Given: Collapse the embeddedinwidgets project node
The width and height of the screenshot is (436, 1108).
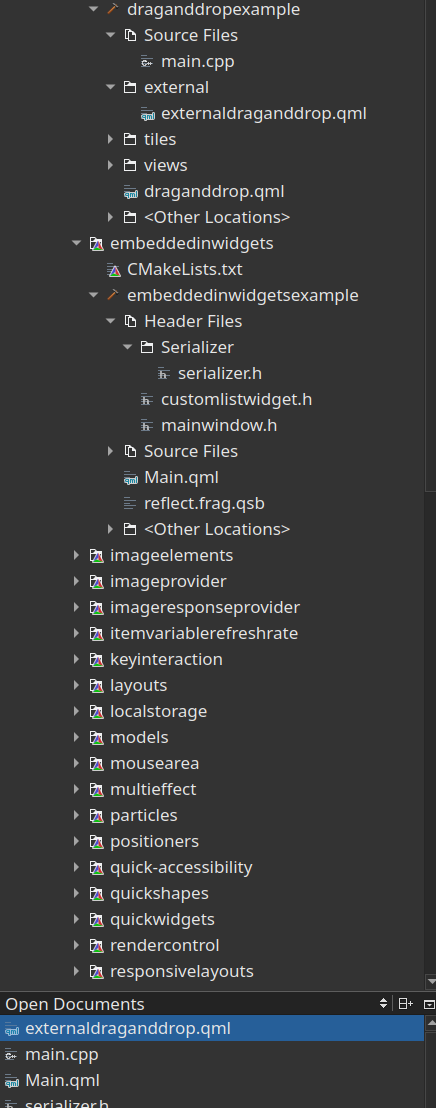Looking at the screenshot, I should 76,243.
